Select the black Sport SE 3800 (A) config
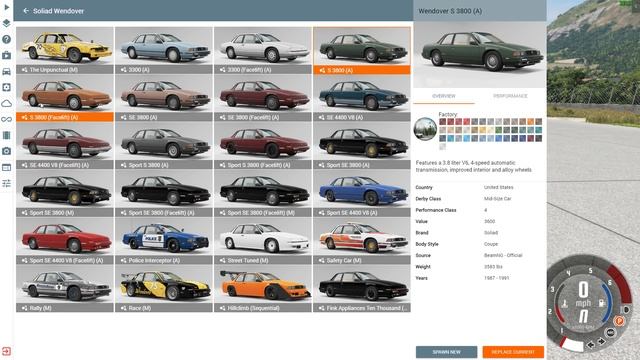This screenshot has height=360, width=640. click(x=362, y=146)
